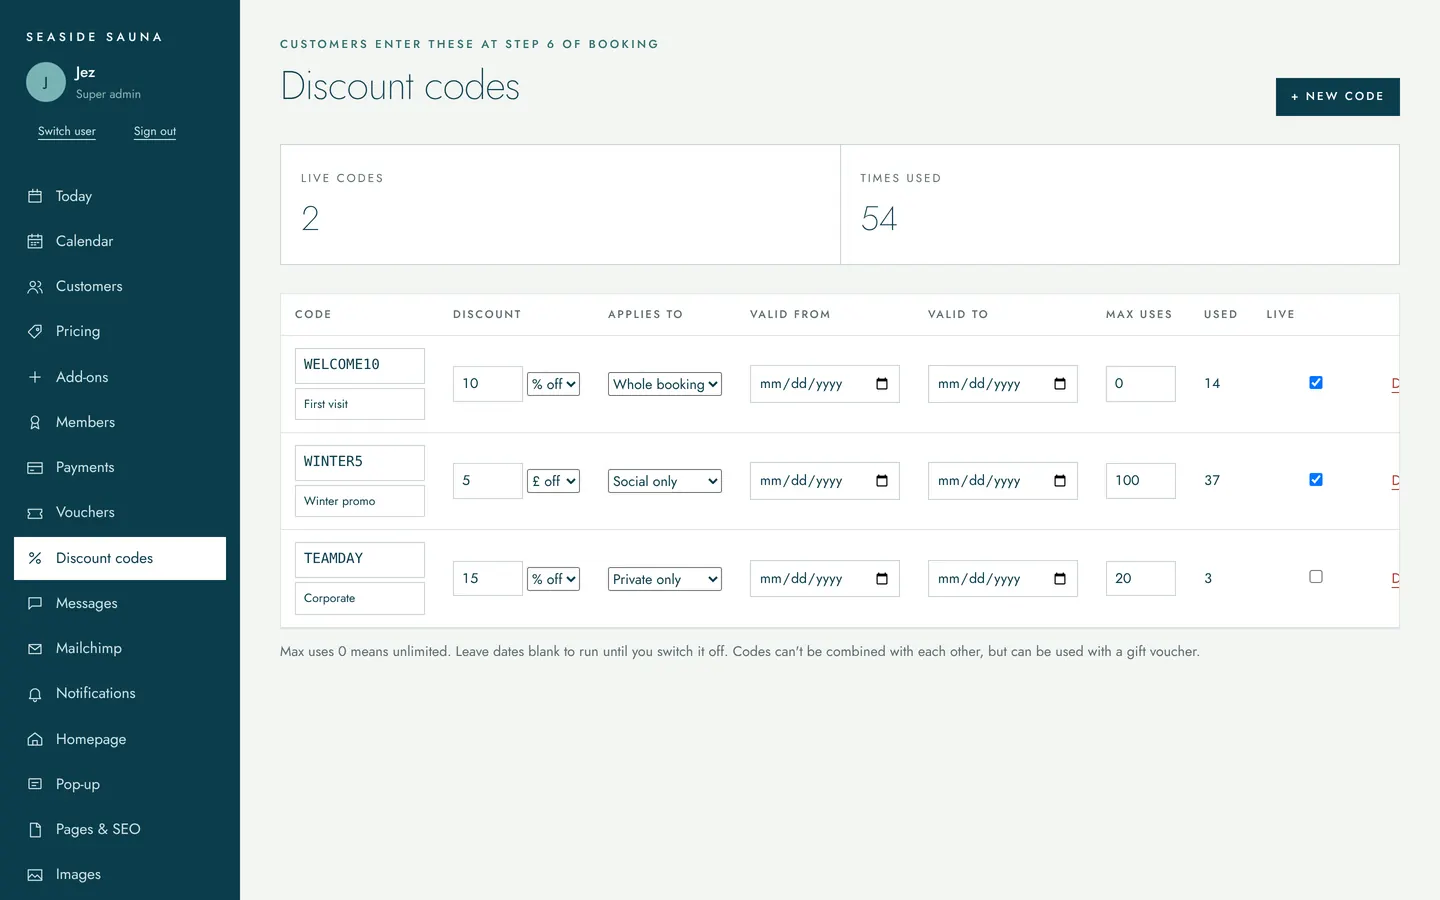Open the £ off dropdown for WINTER5

coord(554,481)
